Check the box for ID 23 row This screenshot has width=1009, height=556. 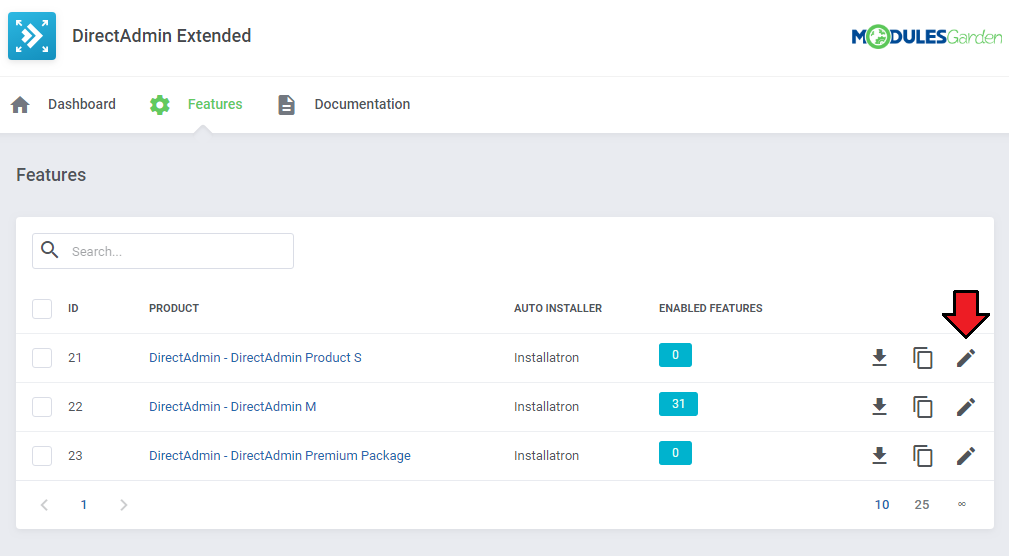coord(42,456)
